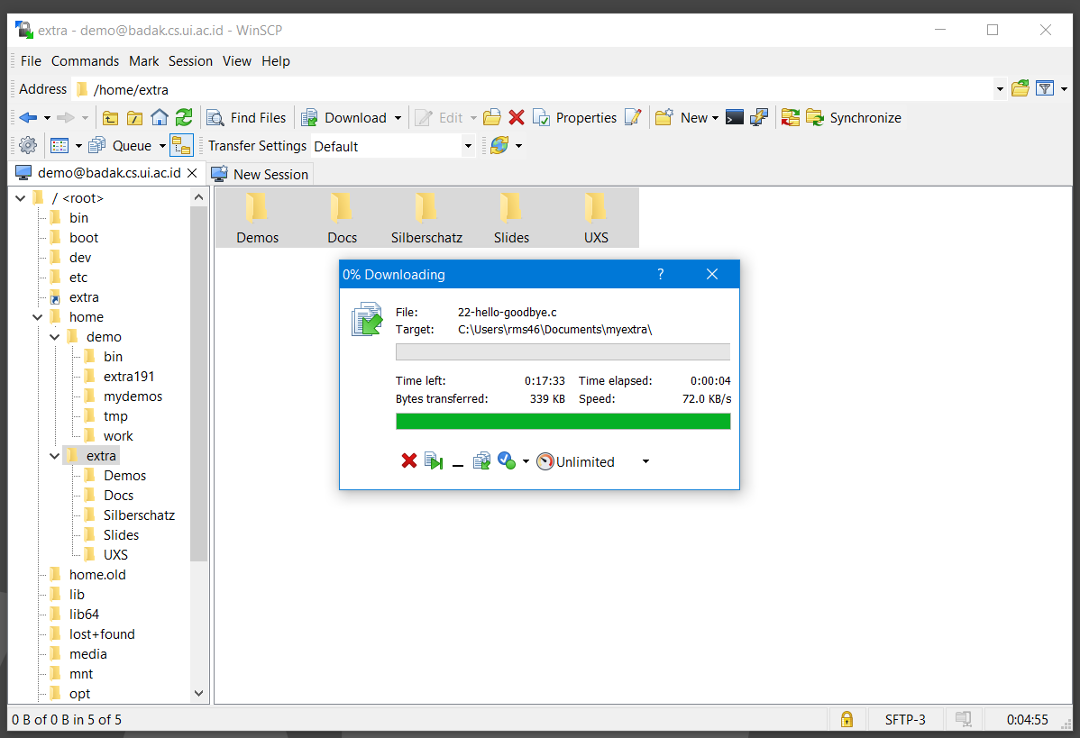Cancel the download with the red X
The height and width of the screenshot is (738, 1080).
tap(409, 461)
